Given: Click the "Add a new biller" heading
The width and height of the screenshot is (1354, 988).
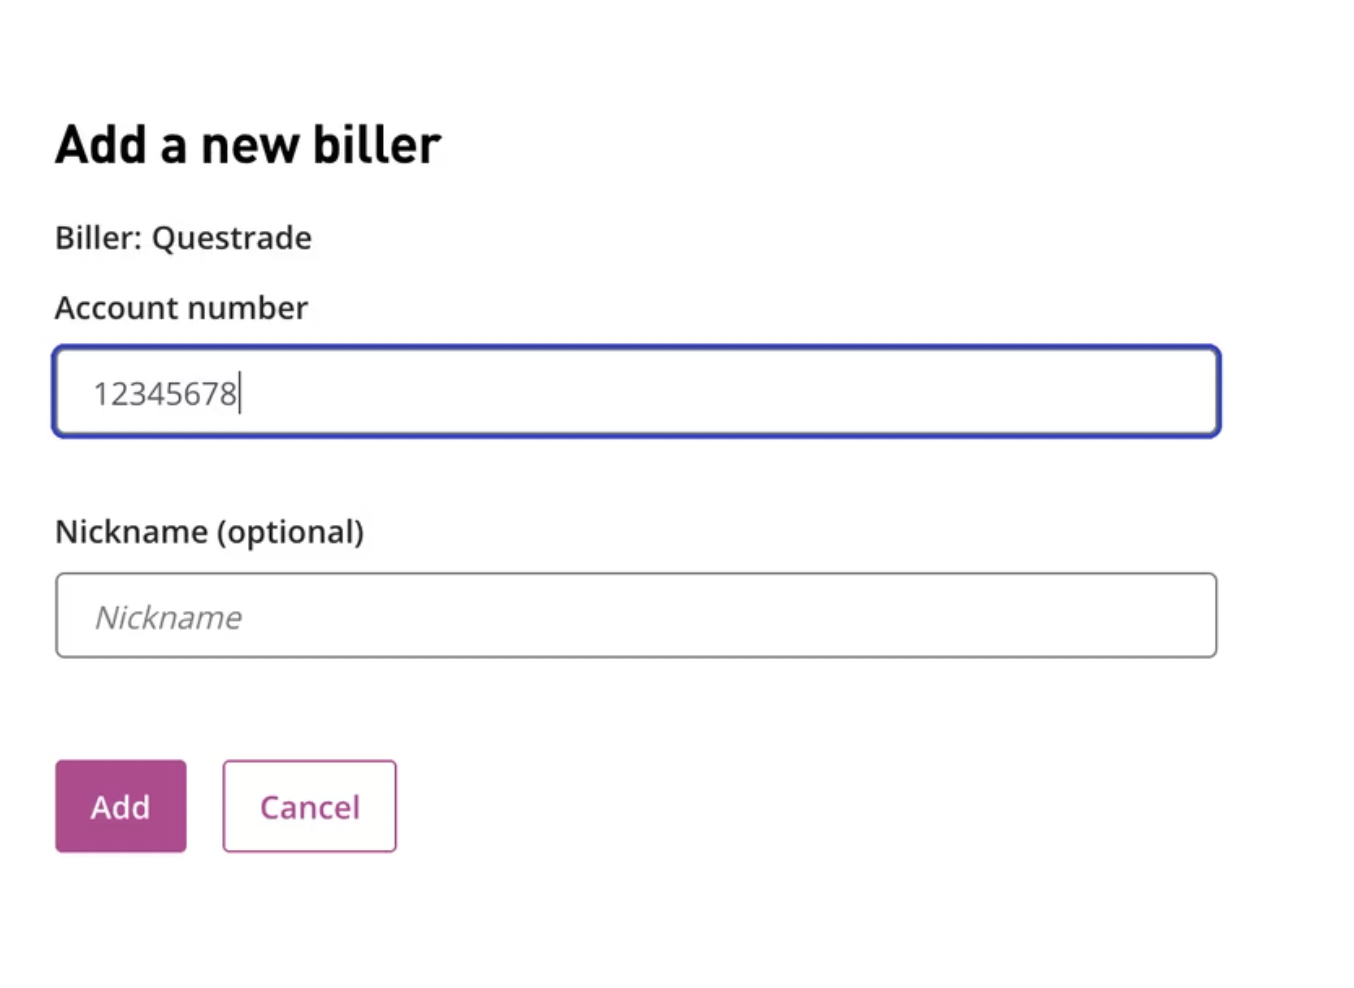Looking at the screenshot, I should [248, 145].
